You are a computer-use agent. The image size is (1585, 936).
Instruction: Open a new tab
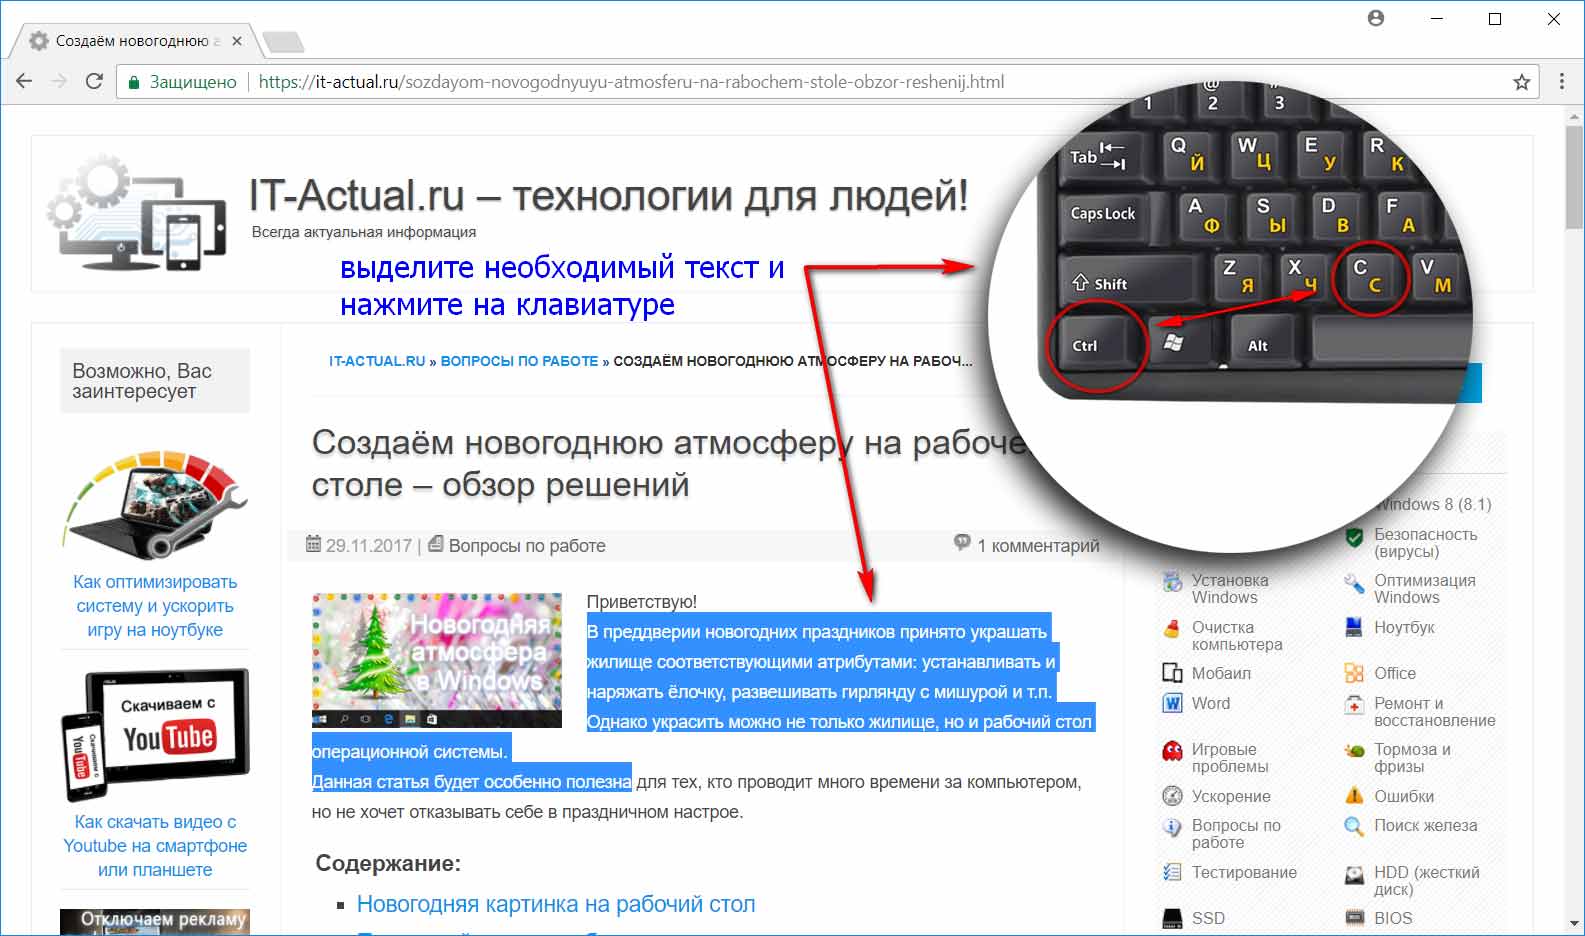tap(282, 42)
